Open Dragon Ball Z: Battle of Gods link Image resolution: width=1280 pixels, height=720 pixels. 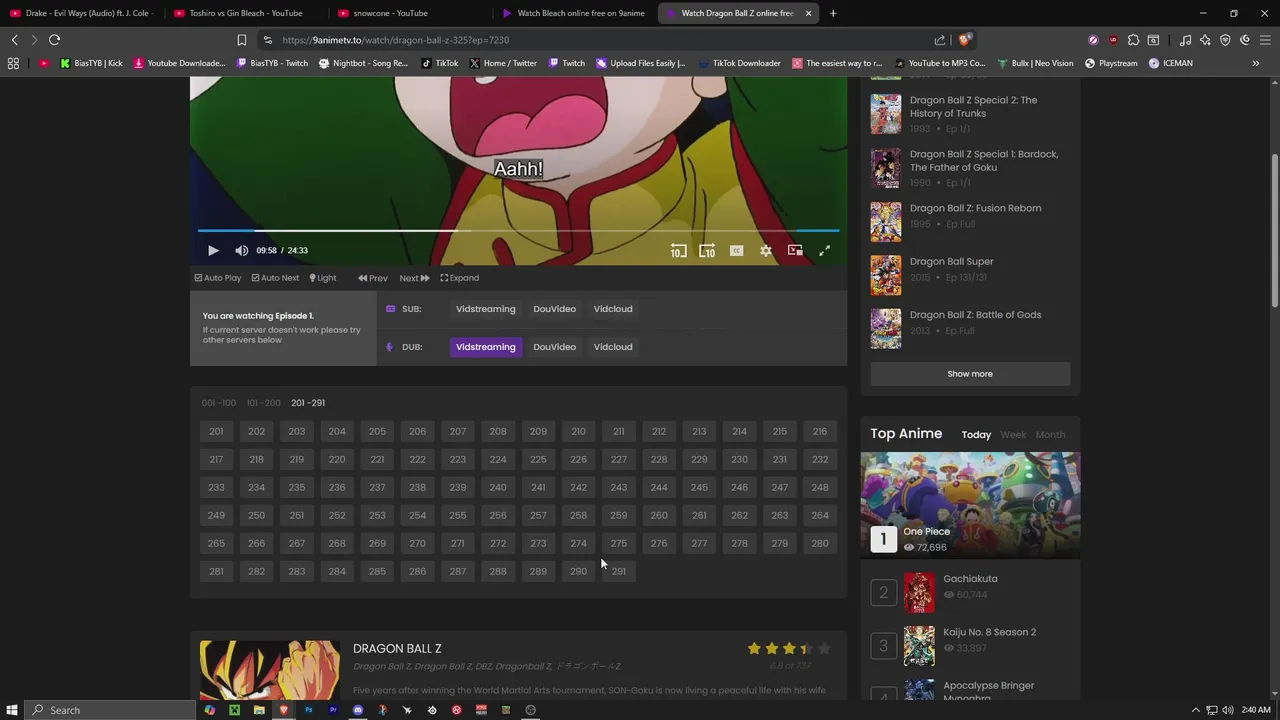click(975, 315)
